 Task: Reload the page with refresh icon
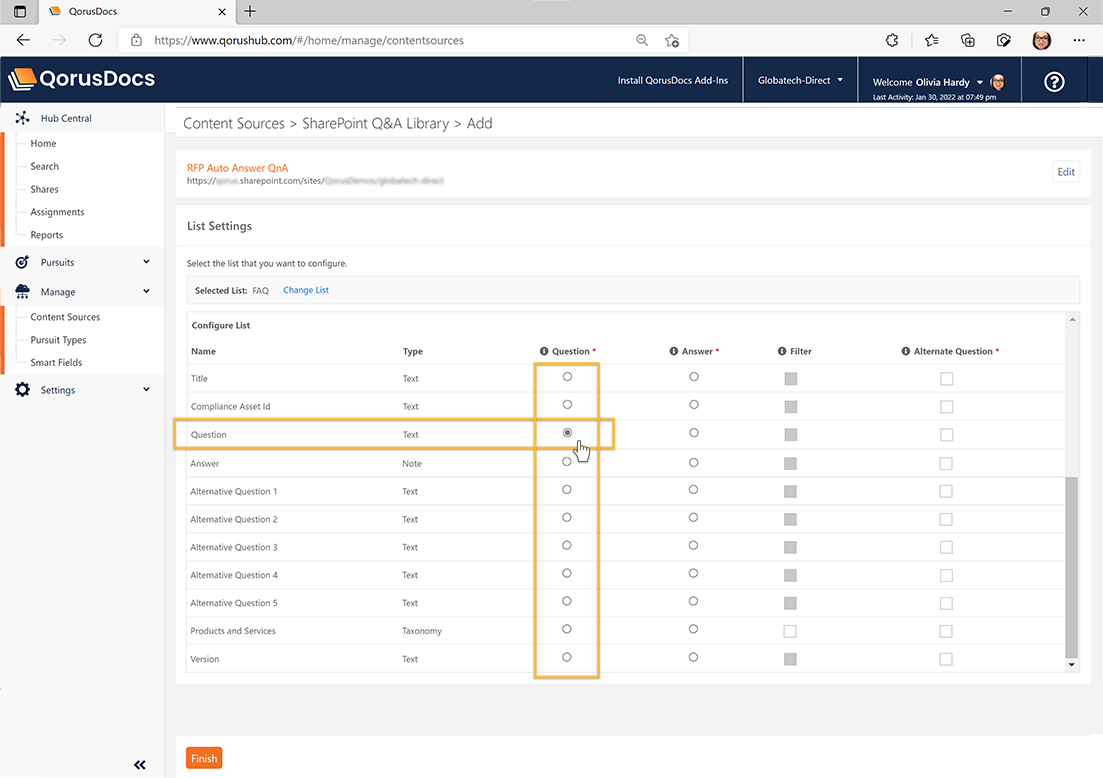click(x=96, y=40)
